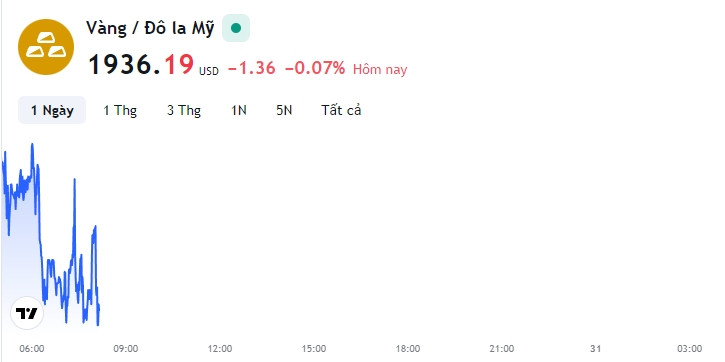Click the Hôm nay label

380,69
